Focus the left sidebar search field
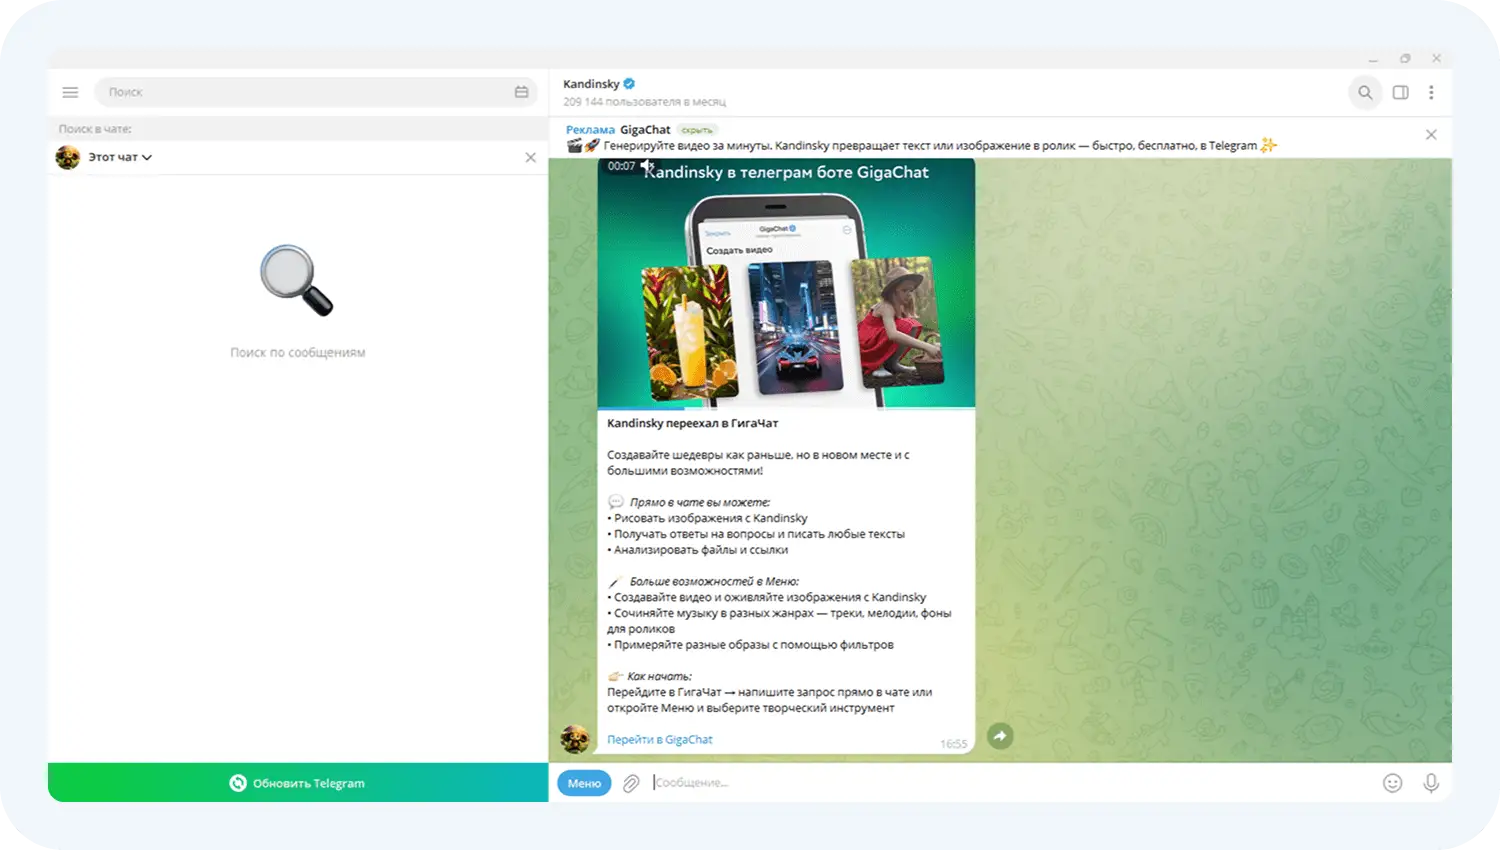This screenshot has height=850, width=1500. click(316, 92)
